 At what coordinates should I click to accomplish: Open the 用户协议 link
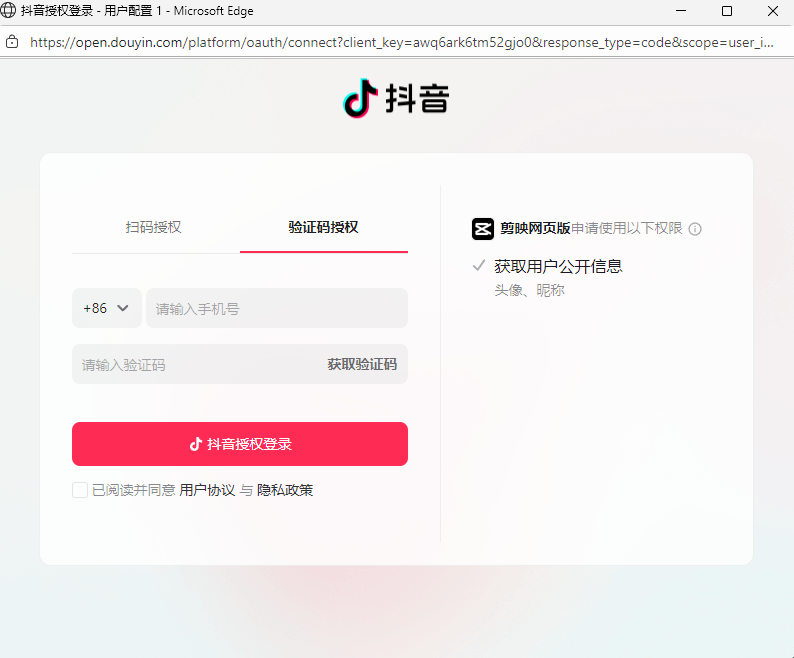click(207, 490)
